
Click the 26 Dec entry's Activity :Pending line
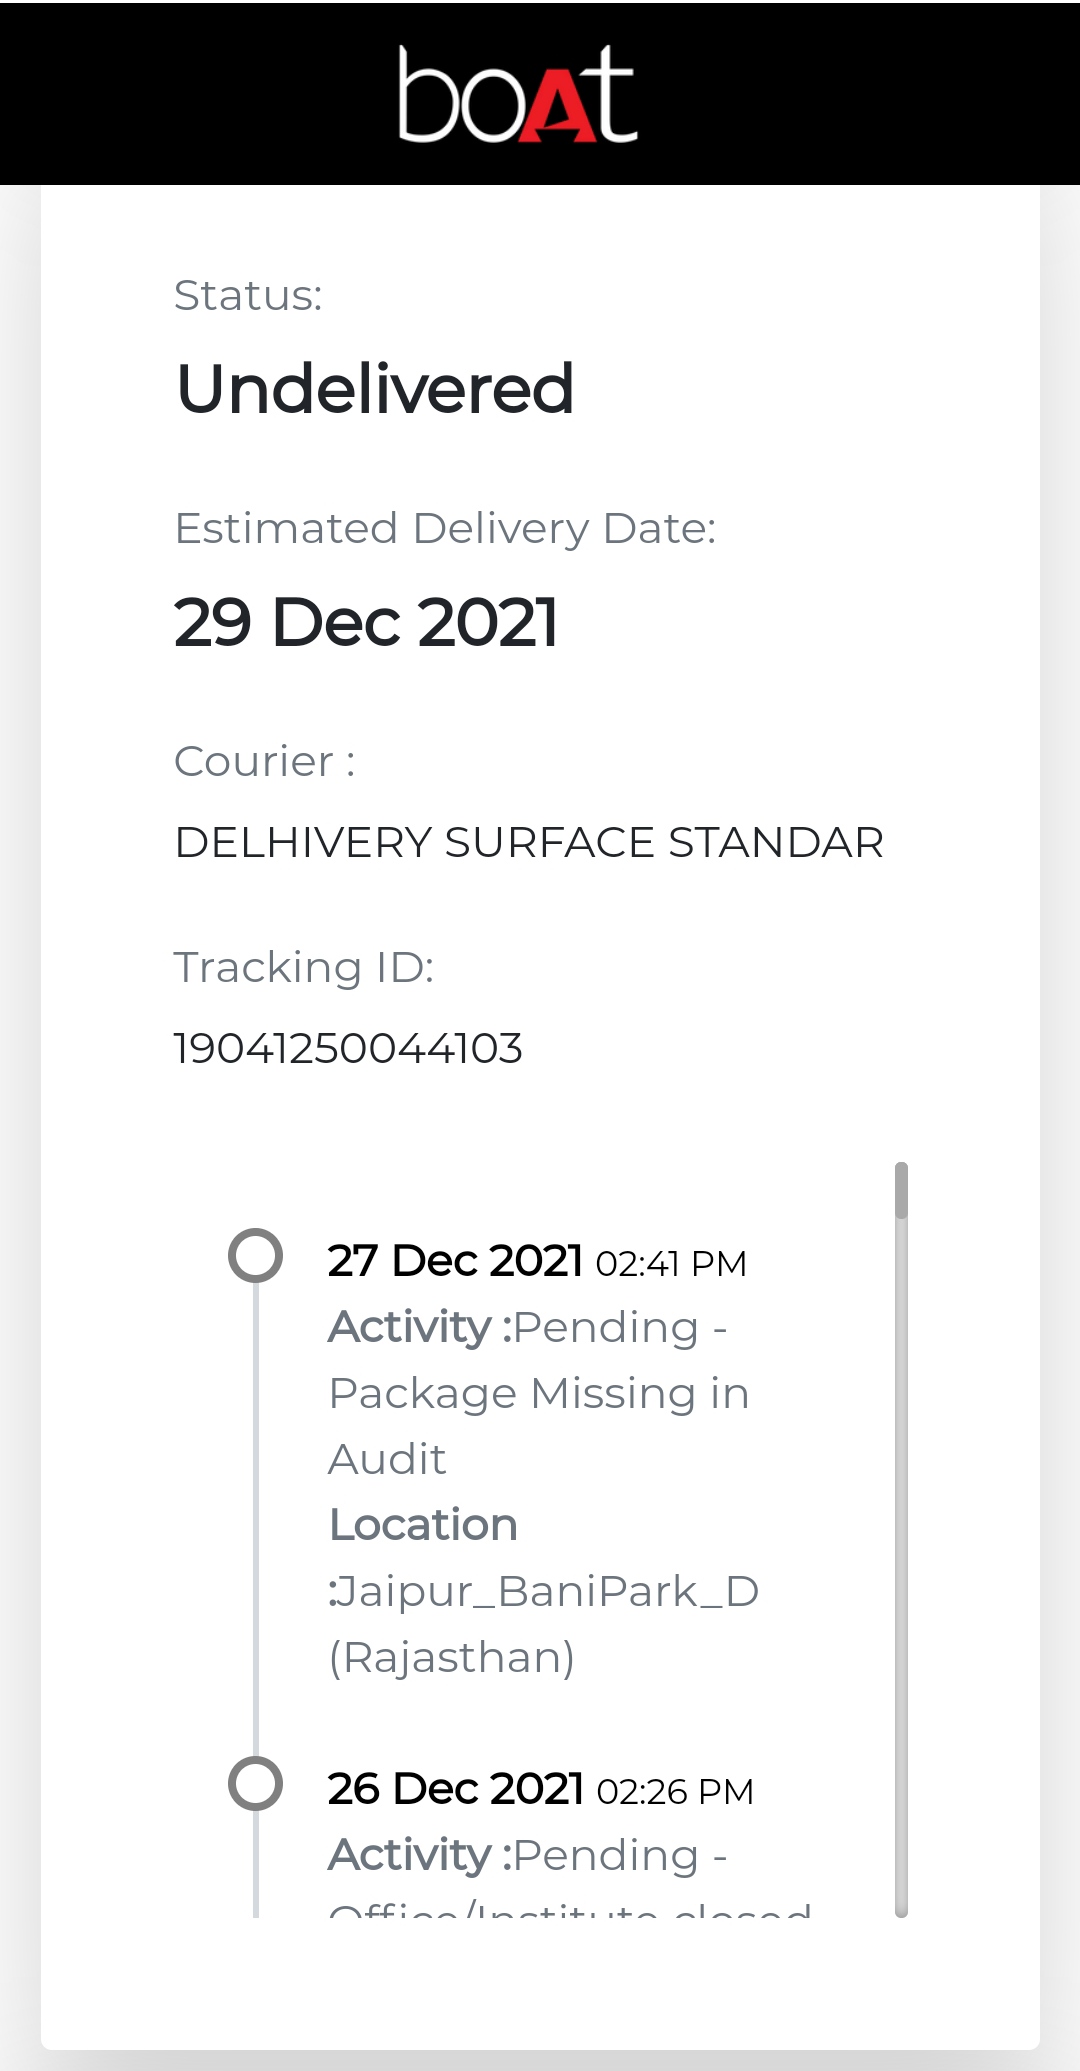tap(528, 1855)
